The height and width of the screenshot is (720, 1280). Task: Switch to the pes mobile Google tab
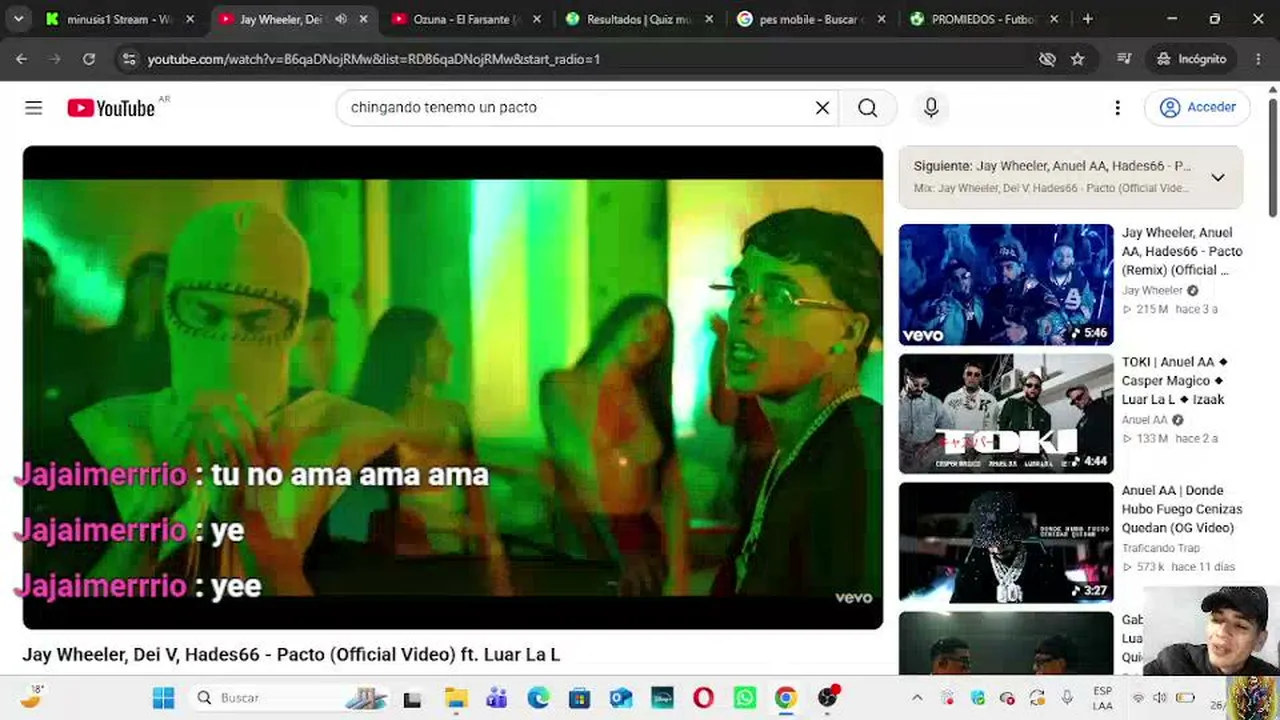(813, 19)
